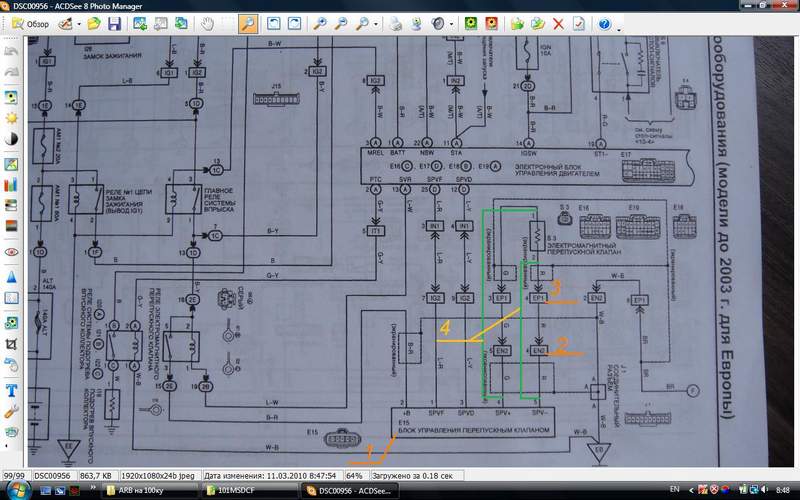Click status bar 1920x1080x24b jpeg

click(158, 476)
